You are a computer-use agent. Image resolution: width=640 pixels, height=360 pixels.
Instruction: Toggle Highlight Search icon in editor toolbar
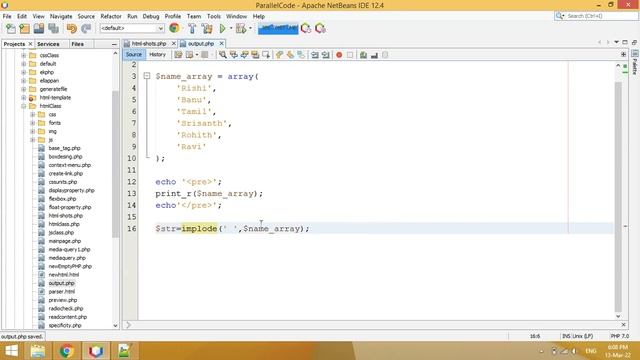pos(255,55)
